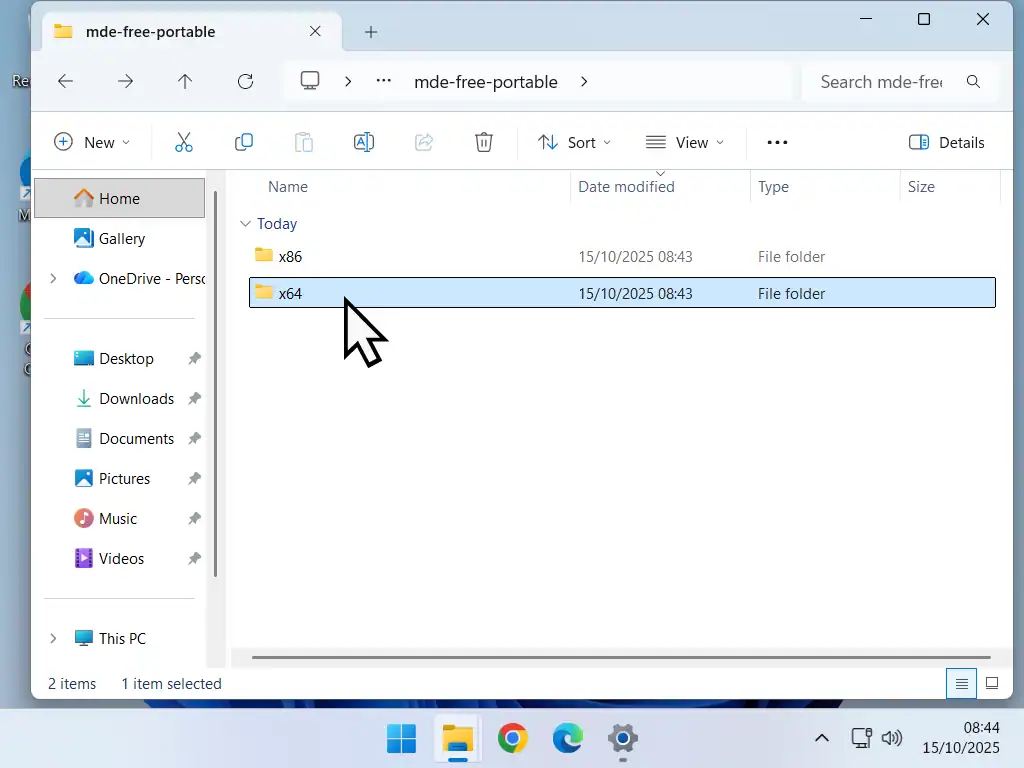Viewport: 1024px width, 768px height.
Task: Navigate back with the left arrow
Action: (x=66, y=82)
